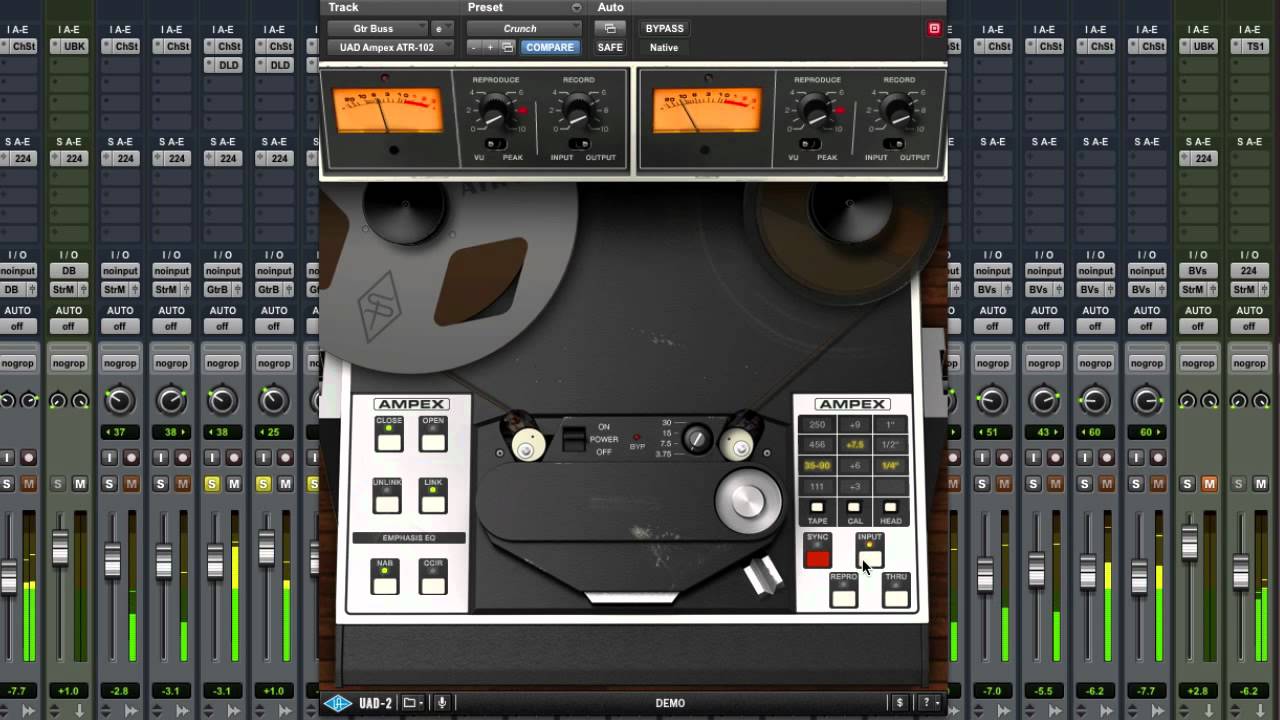Click fader on strip with -7.0 level
The image size is (1280, 720).
point(985,575)
